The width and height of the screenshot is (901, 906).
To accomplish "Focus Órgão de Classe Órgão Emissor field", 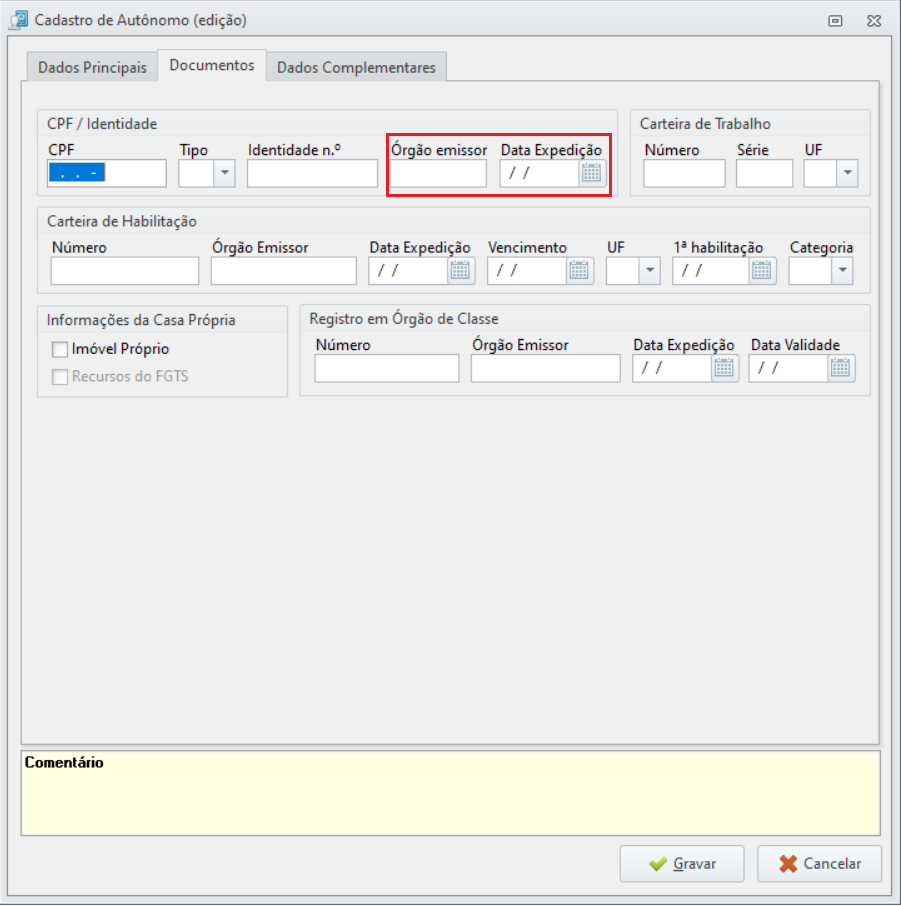I will pyautogui.click(x=546, y=368).
